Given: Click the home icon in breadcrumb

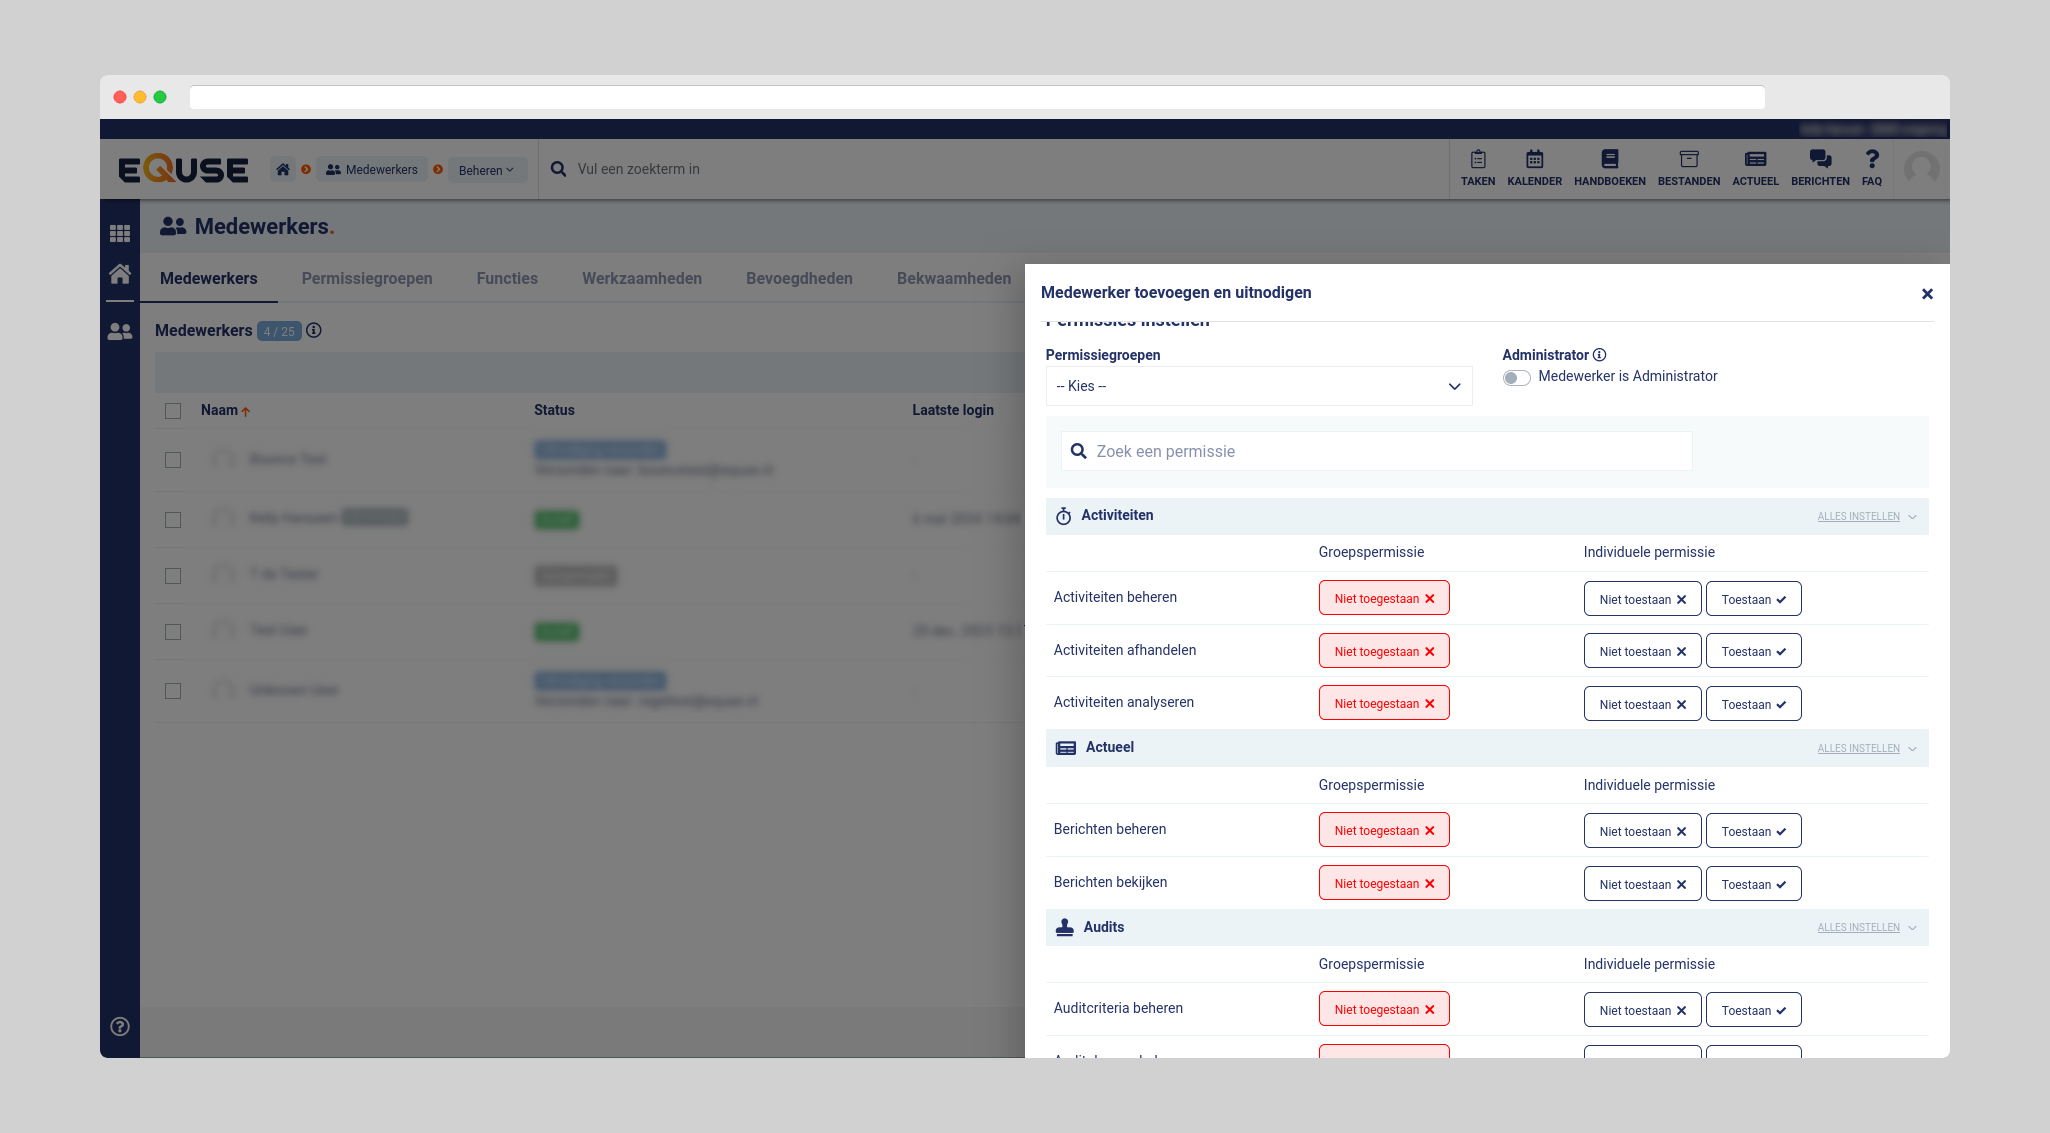Looking at the screenshot, I should coord(283,170).
